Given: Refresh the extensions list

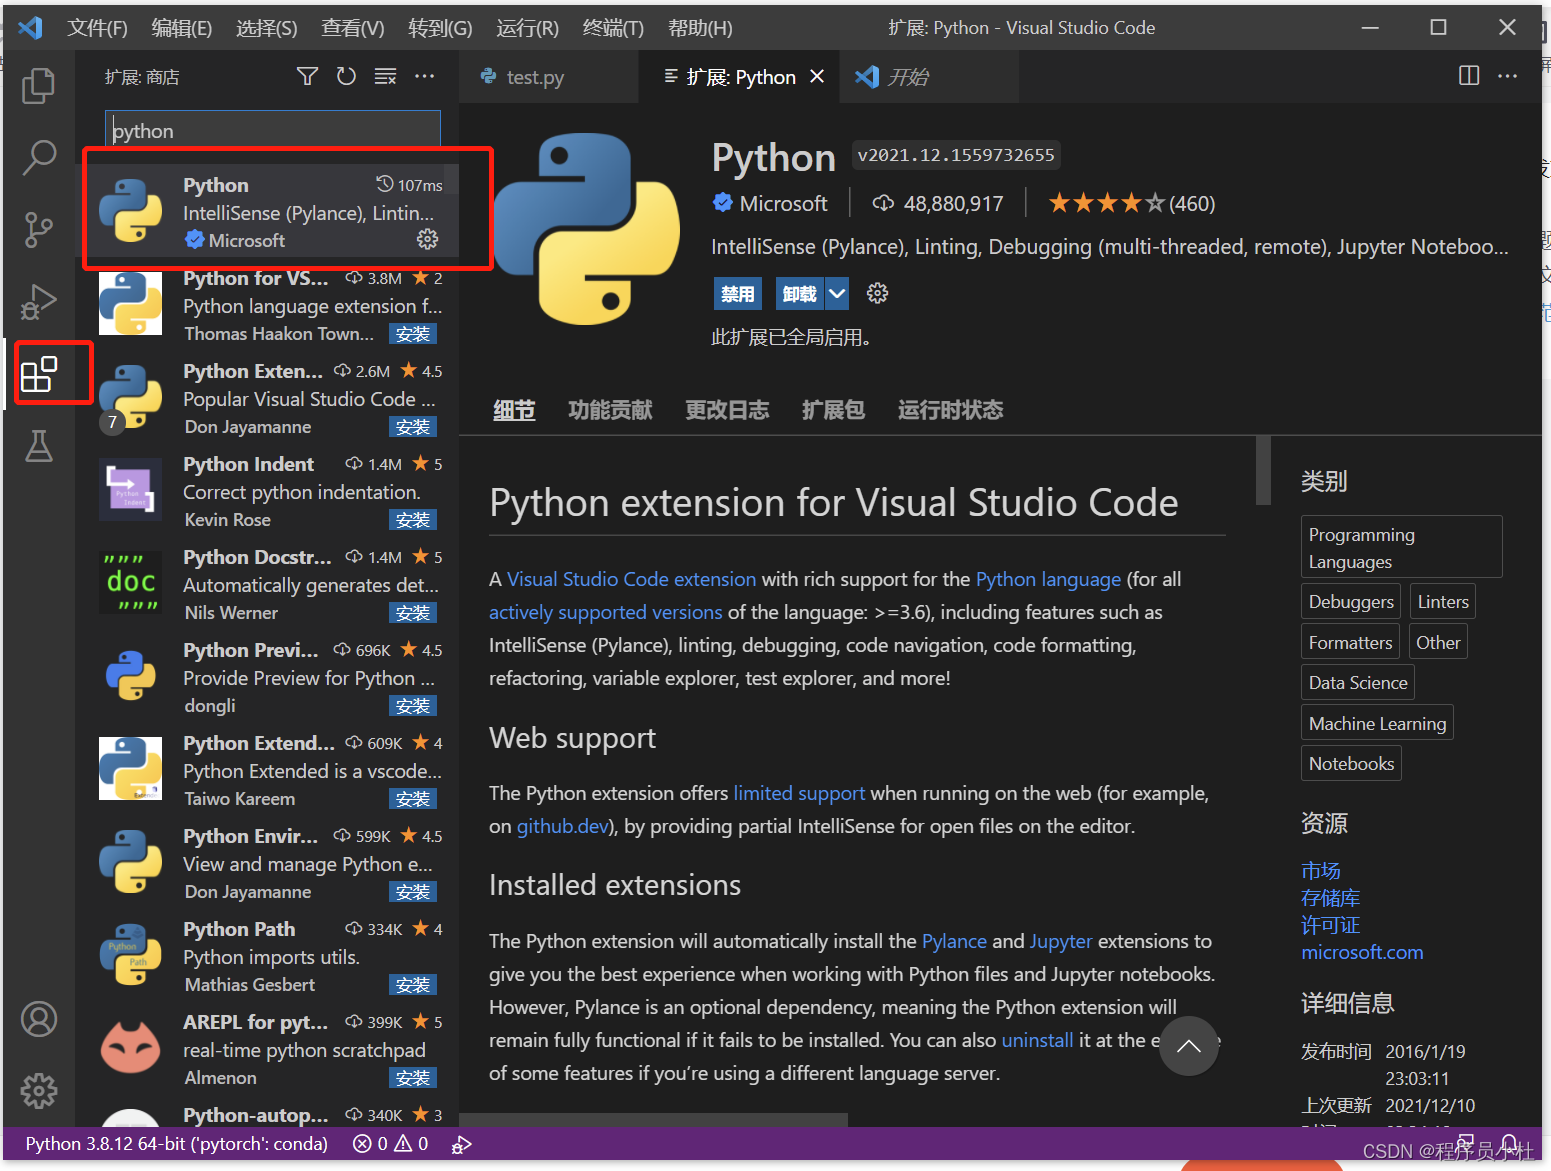Looking at the screenshot, I should coord(346,77).
